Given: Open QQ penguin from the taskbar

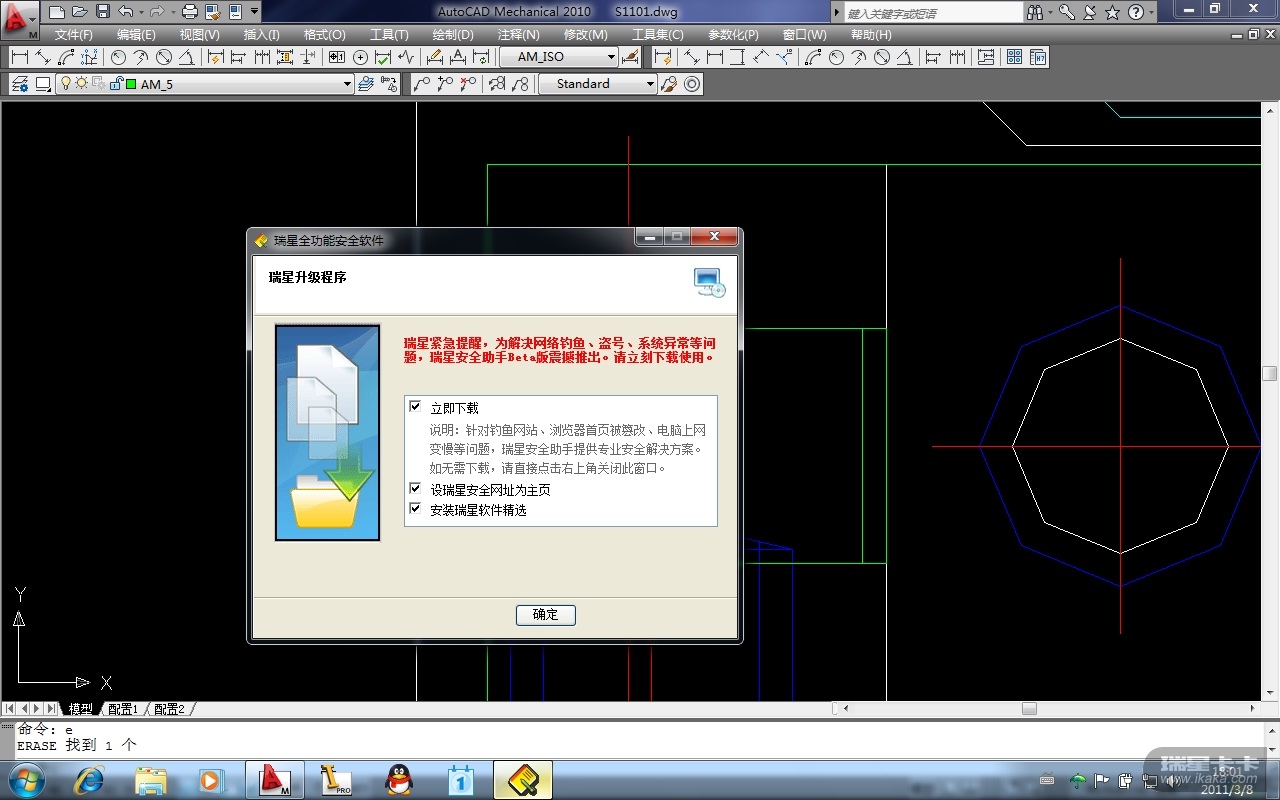Looking at the screenshot, I should (399, 780).
